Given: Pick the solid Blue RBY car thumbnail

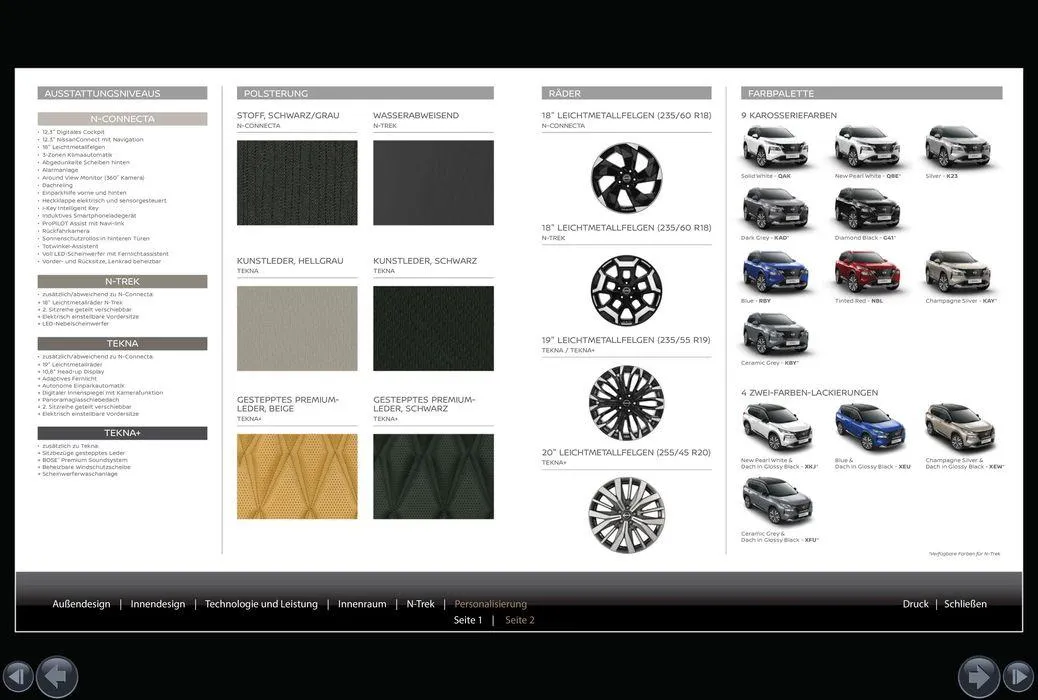Looking at the screenshot, I should coord(775,272).
